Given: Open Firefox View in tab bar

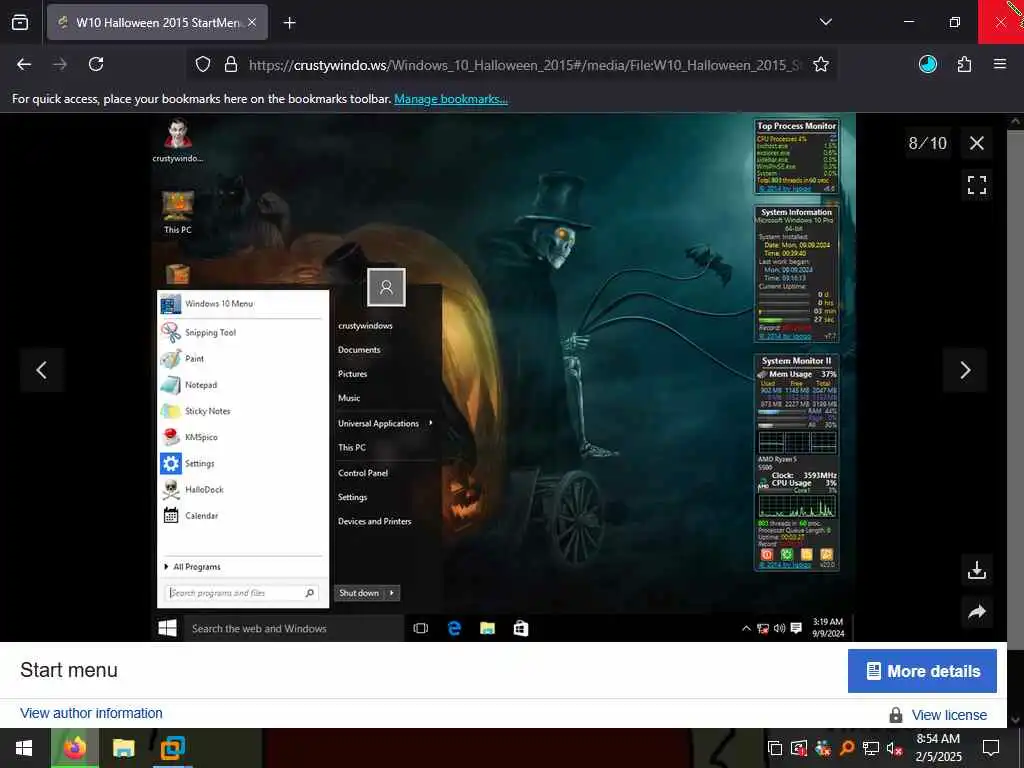Looking at the screenshot, I should point(20,22).
